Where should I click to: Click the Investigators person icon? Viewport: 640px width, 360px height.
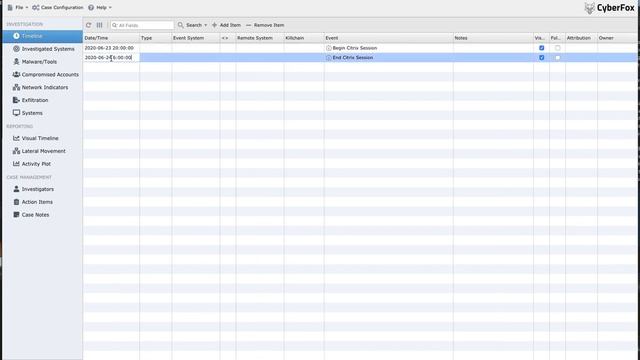tap(16, 189)
